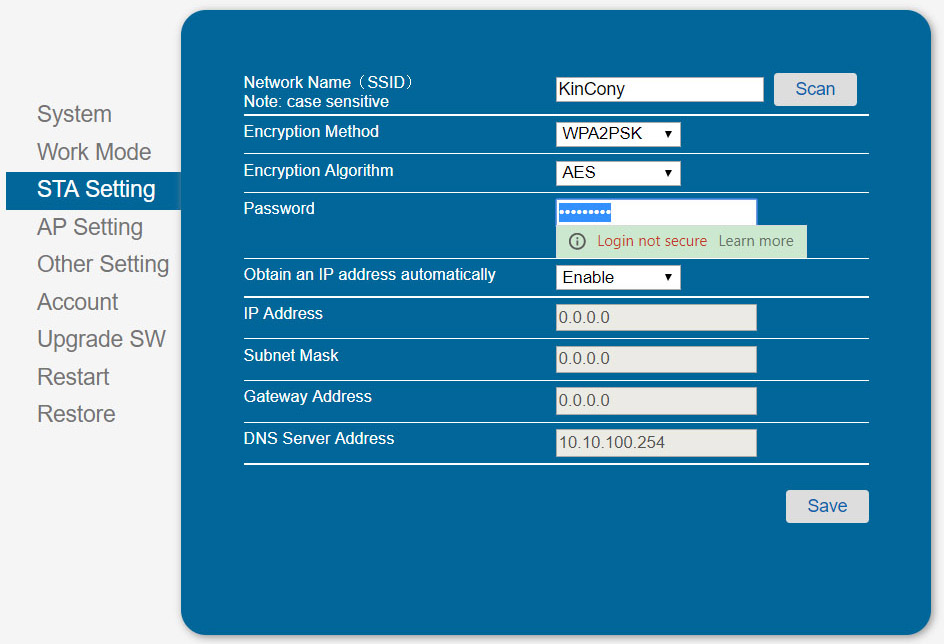Click the DNS Server Address field
944x644 pixels.
(x=656, y=443)
